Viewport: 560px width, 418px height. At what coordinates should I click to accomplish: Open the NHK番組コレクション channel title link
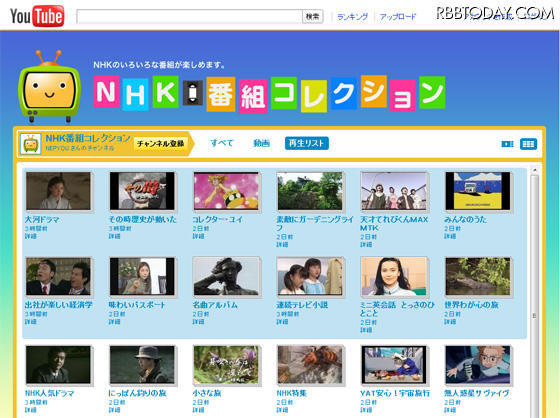click(x=88, y=138)
